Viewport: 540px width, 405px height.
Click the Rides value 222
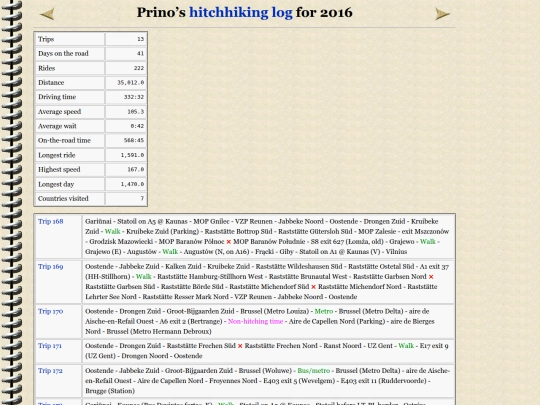click(139, 68)
